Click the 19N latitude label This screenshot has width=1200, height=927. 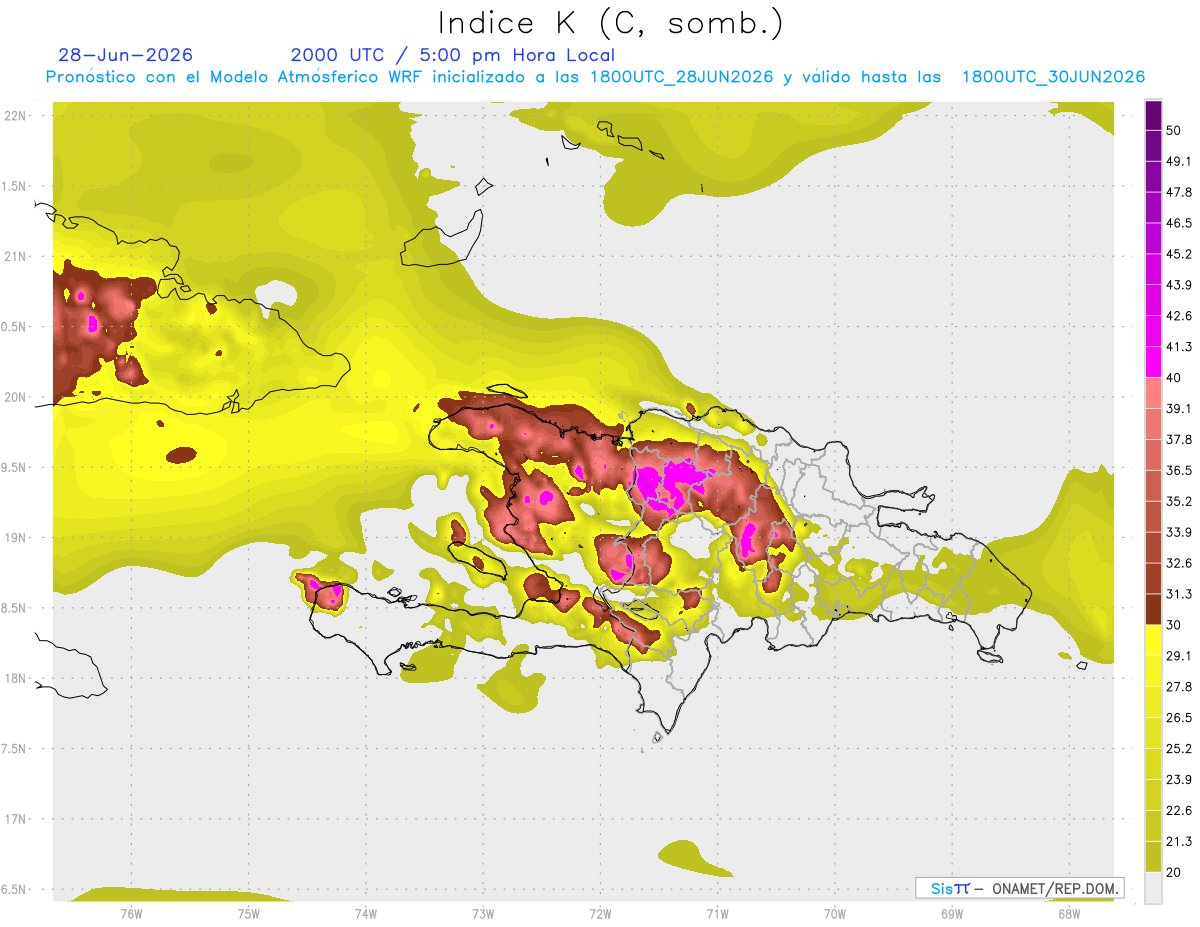16,538
